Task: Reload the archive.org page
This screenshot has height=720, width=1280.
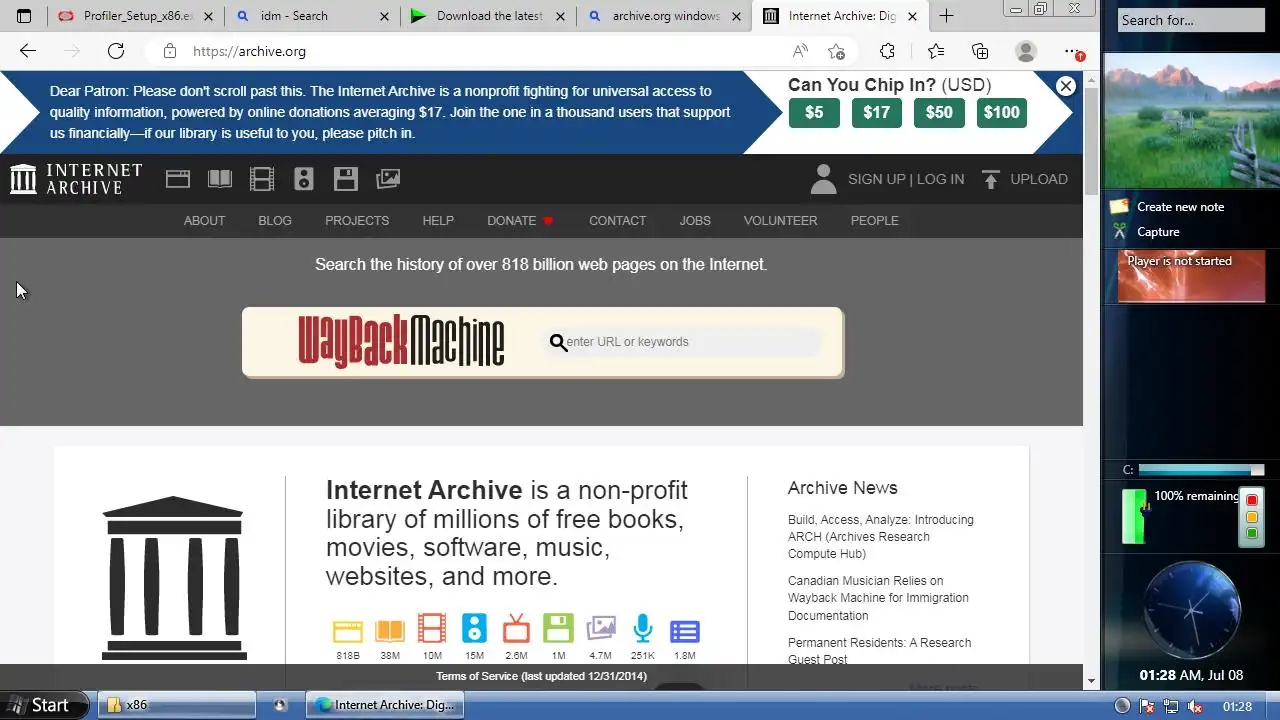Action: click(116, 51)
